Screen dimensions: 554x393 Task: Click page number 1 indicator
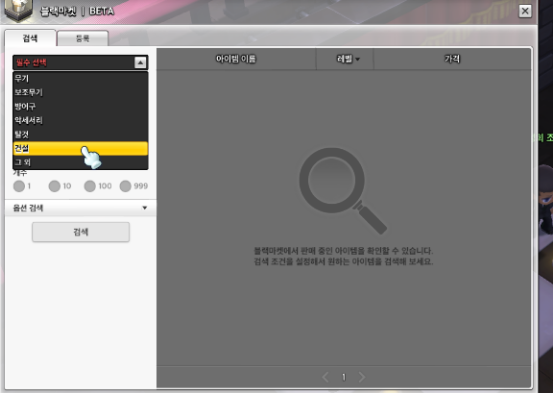(x=343, y=377)
